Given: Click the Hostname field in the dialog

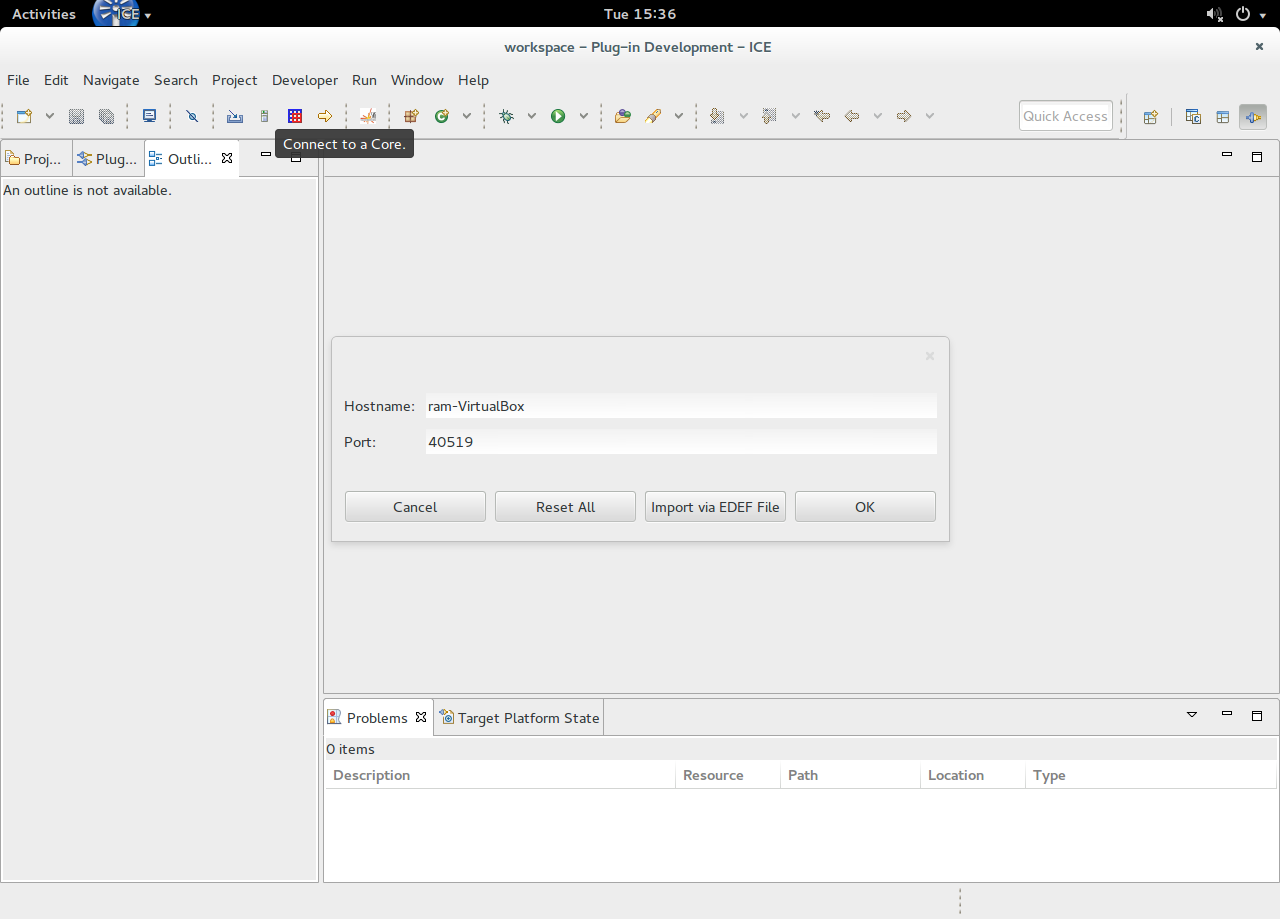Looking at the screenshot, I should point(681,406).
